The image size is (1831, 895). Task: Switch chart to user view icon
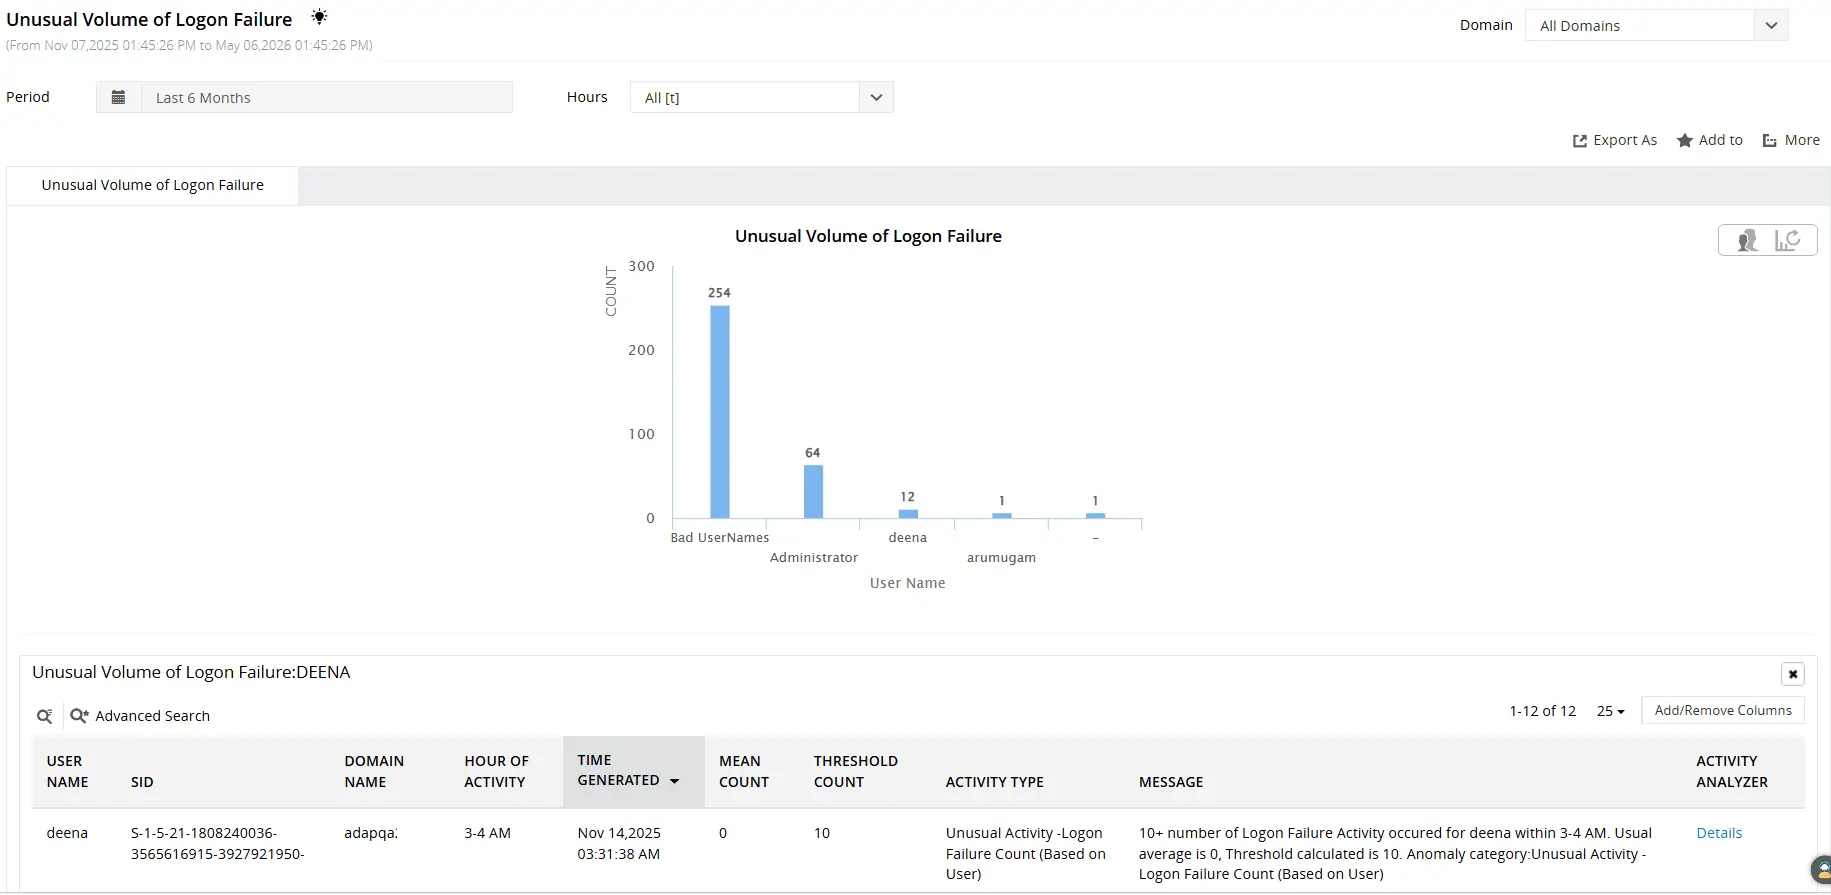(1747, 240)
